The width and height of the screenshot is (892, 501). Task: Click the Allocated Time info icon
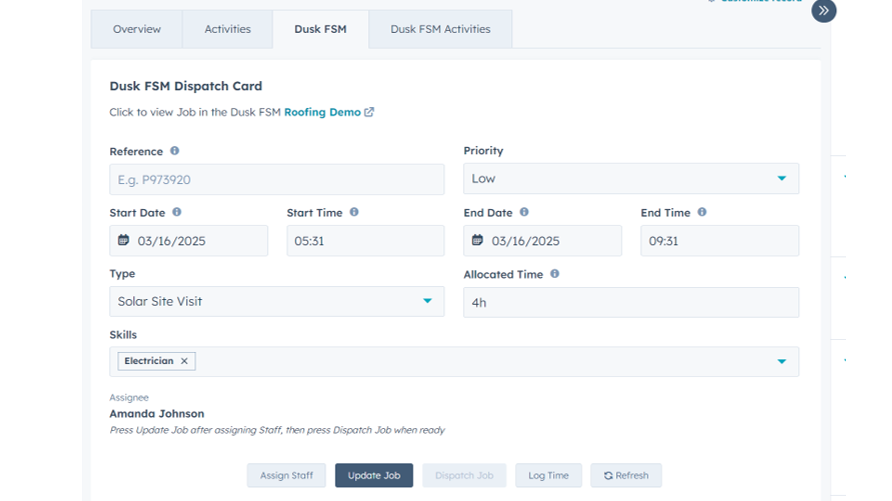pos(555,273)
